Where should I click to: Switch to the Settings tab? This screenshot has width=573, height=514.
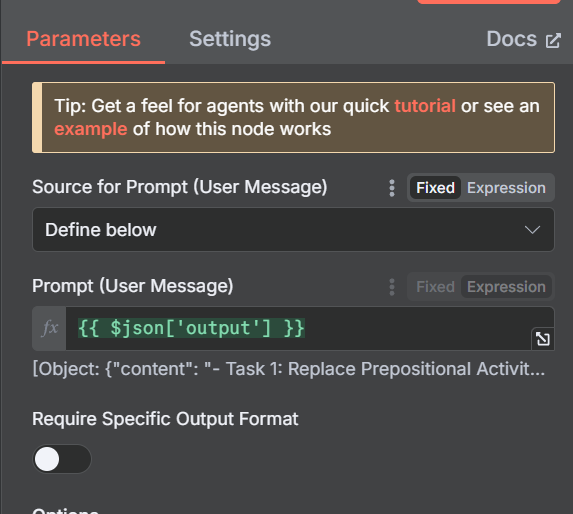(230, 39)
